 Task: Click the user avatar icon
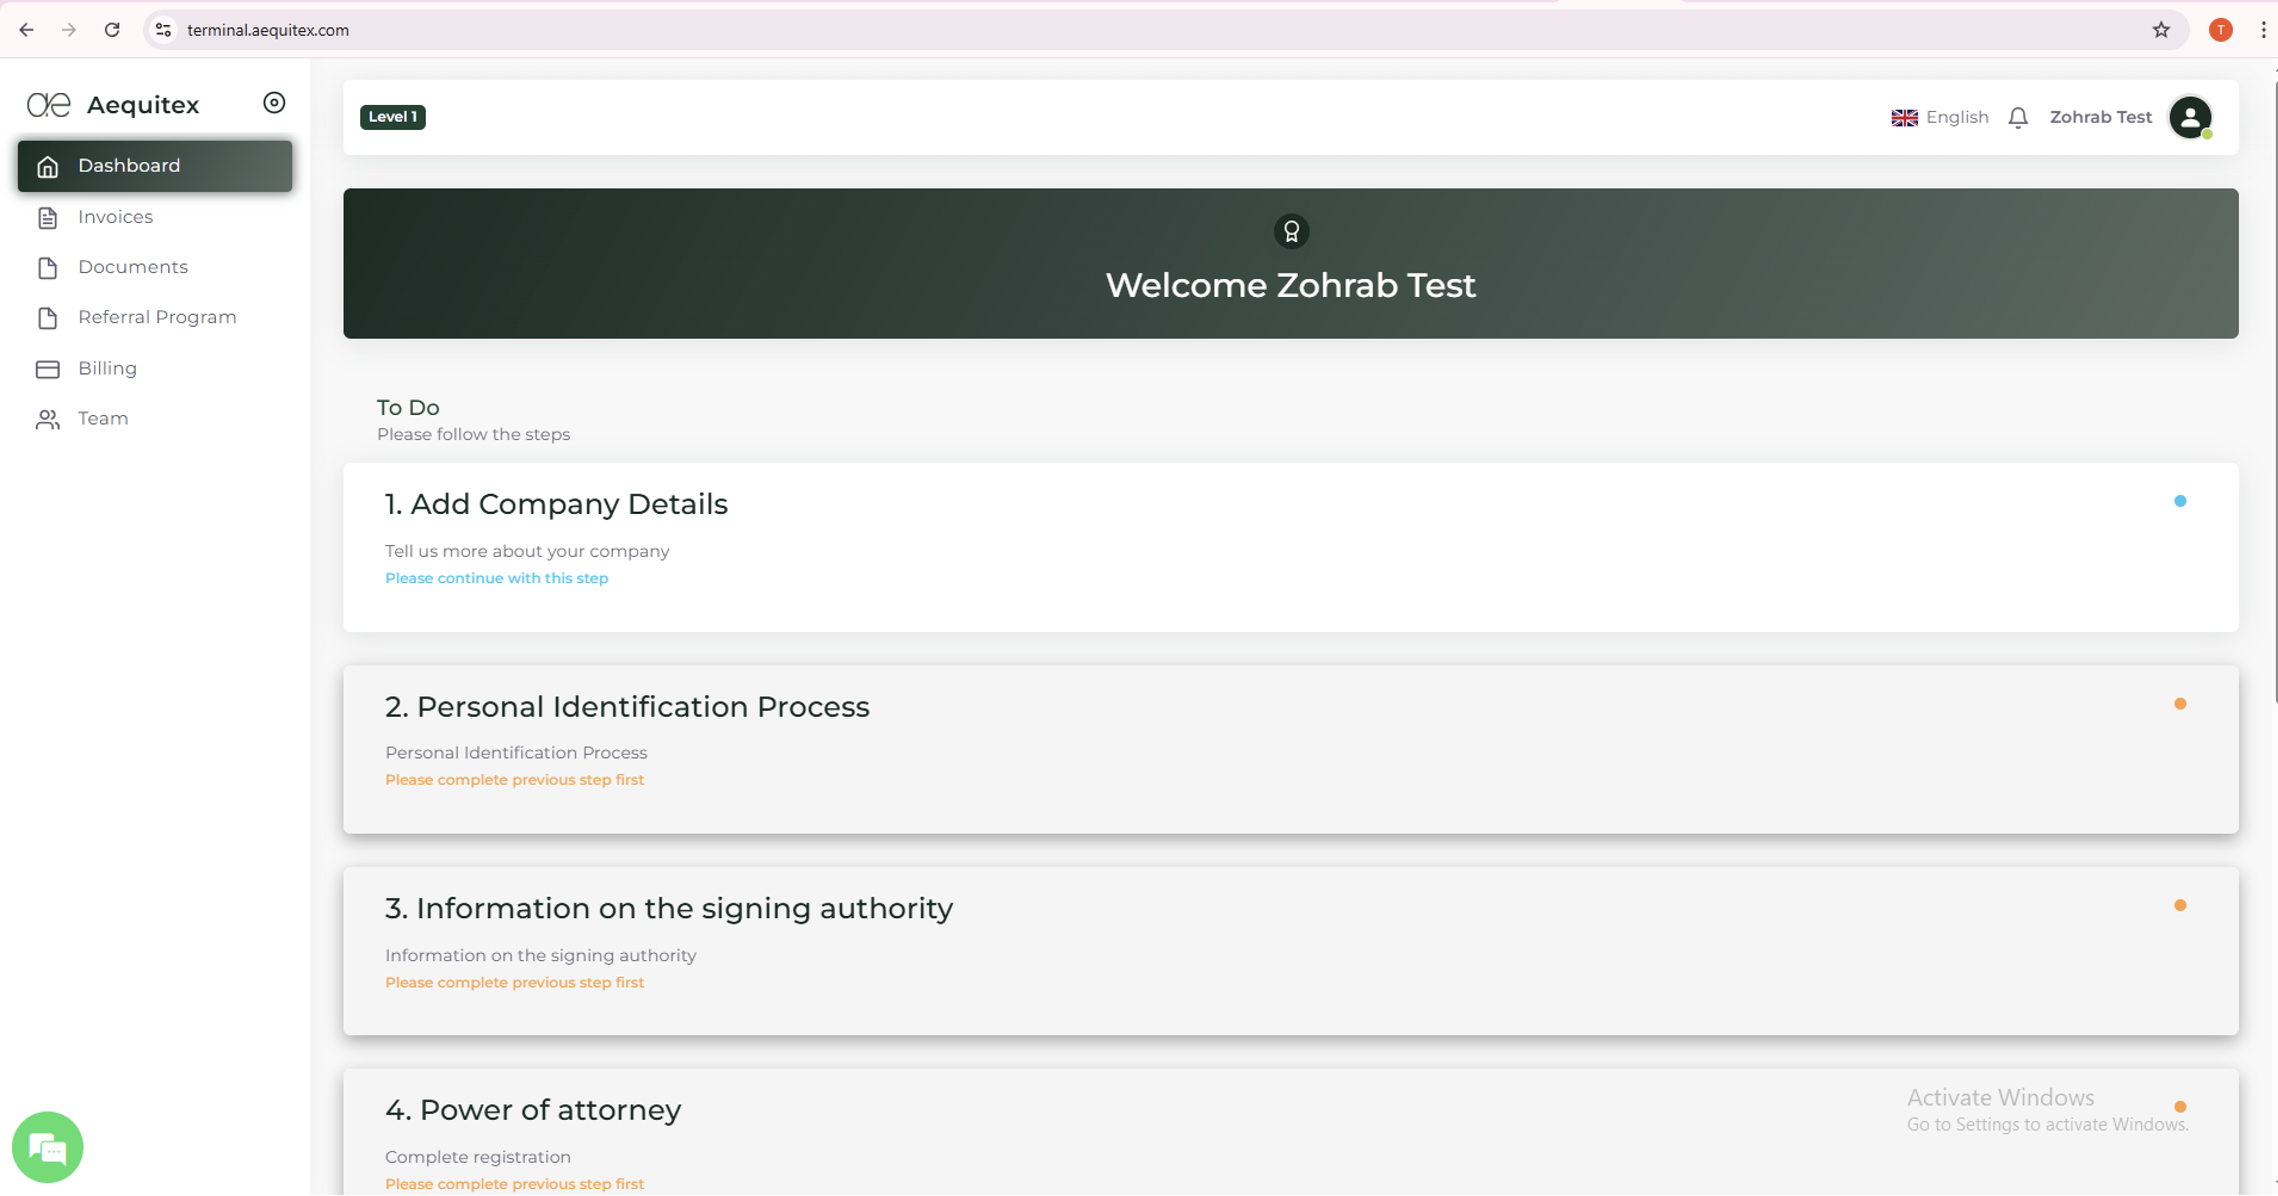2189,118
